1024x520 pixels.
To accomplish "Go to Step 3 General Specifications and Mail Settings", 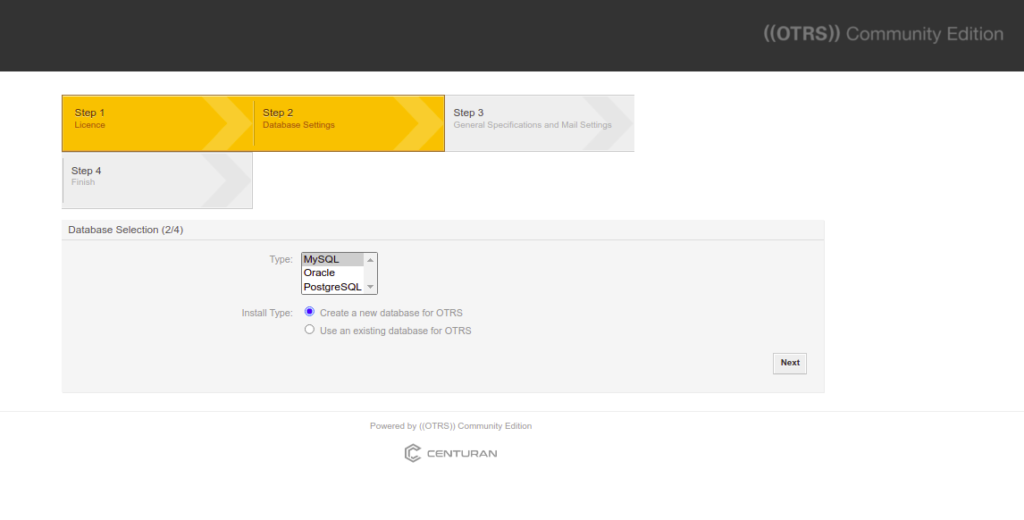I will [539, 123].
